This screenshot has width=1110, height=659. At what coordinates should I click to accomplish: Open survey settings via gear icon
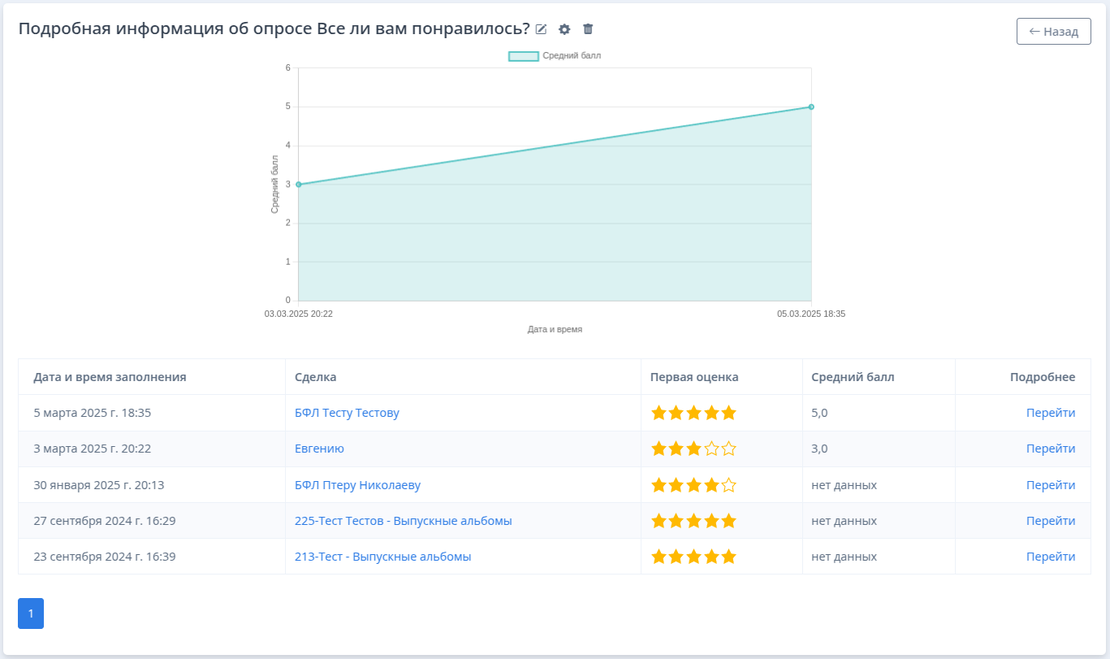564,29
